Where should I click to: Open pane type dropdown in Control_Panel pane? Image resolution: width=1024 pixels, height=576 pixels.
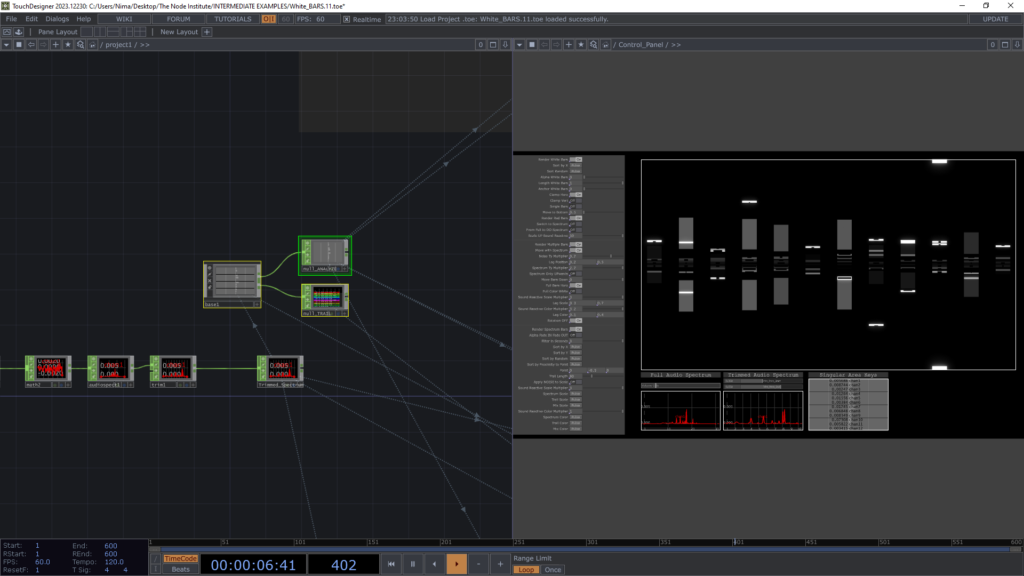(521, 45)
